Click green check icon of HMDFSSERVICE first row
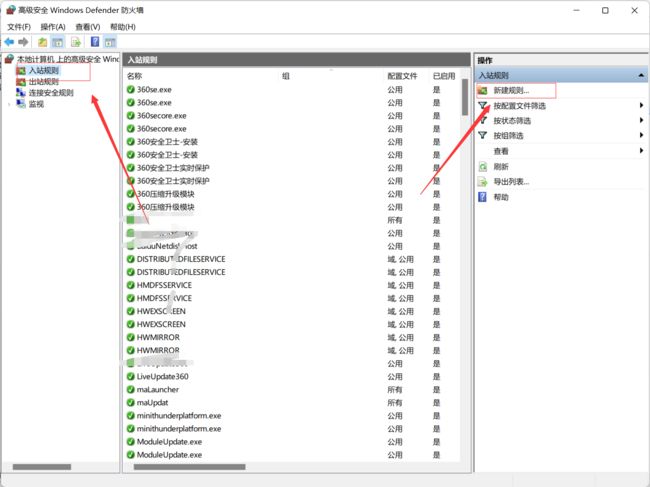Viewport: 650px width, 487px height. (x=131, y=285)
